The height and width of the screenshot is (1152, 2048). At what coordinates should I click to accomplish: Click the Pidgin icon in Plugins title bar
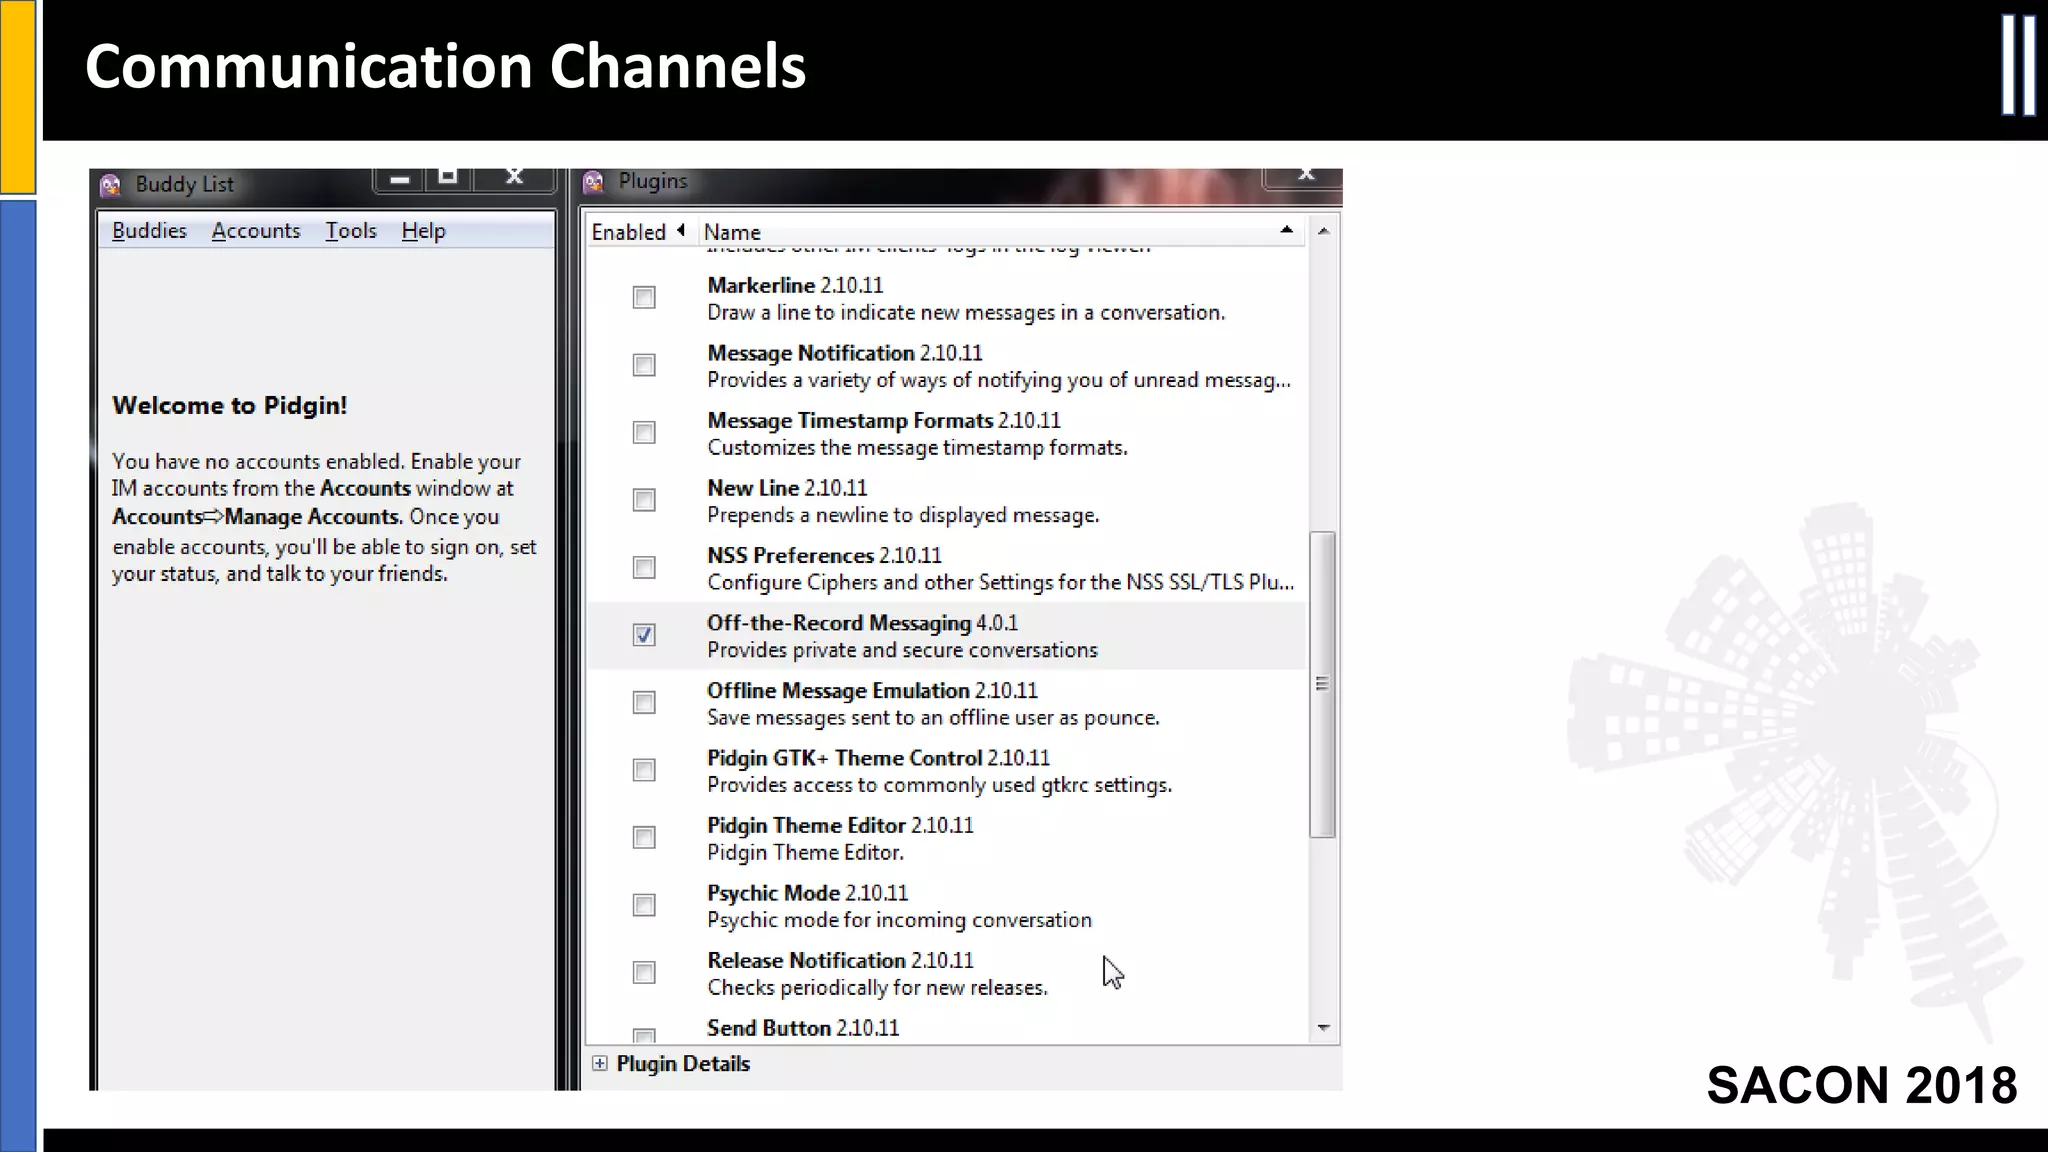coord(593,182)
